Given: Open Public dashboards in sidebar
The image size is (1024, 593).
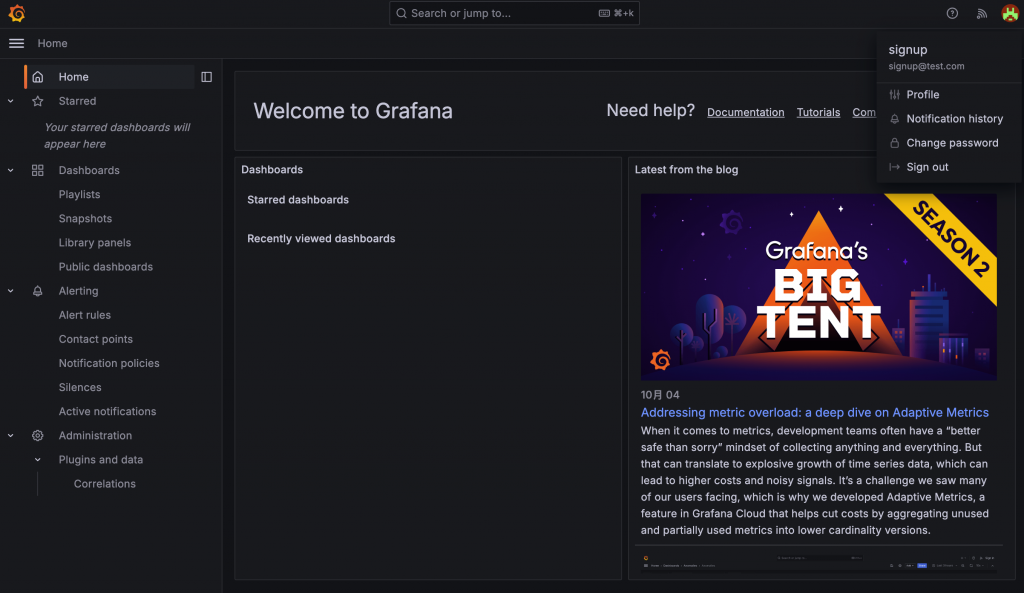Looking at the screenshot, I should [x=106, y=267].
